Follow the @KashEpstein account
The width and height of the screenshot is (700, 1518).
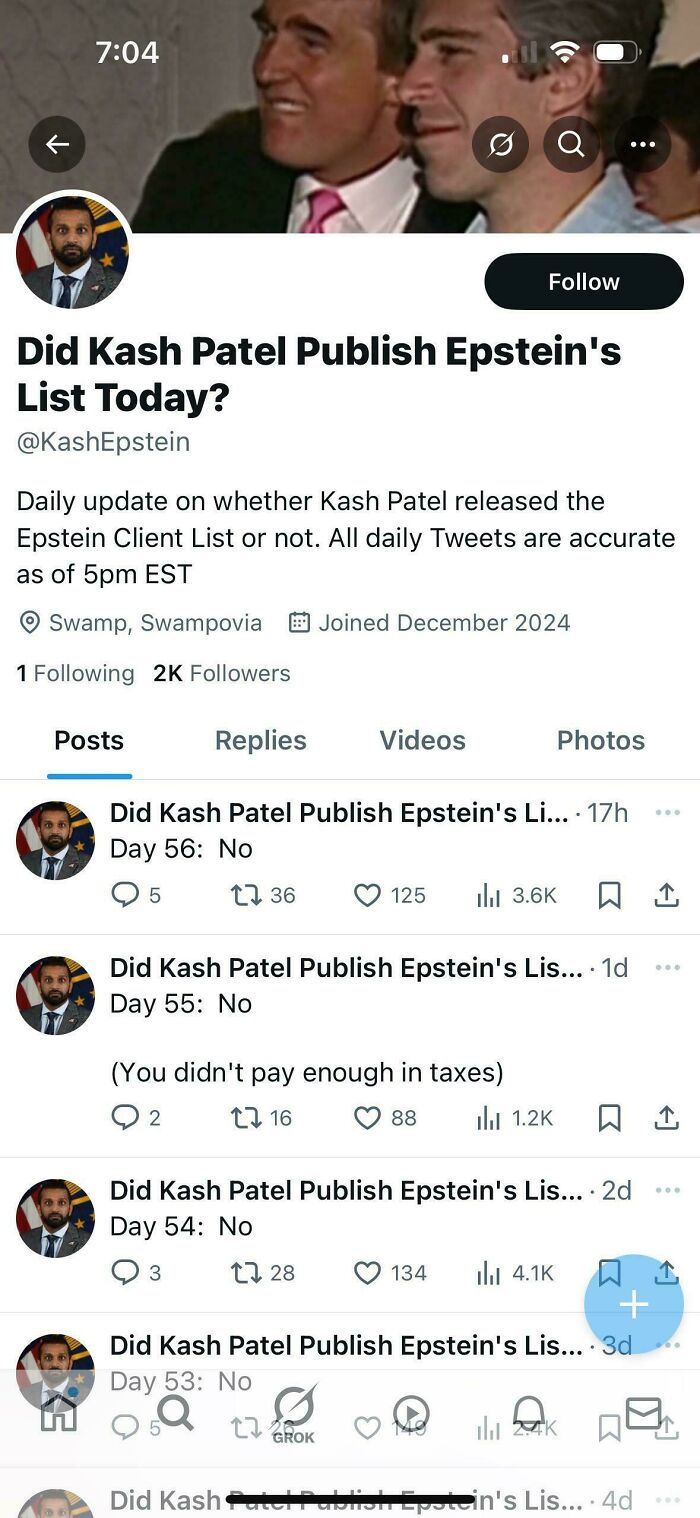click(583, 281)
